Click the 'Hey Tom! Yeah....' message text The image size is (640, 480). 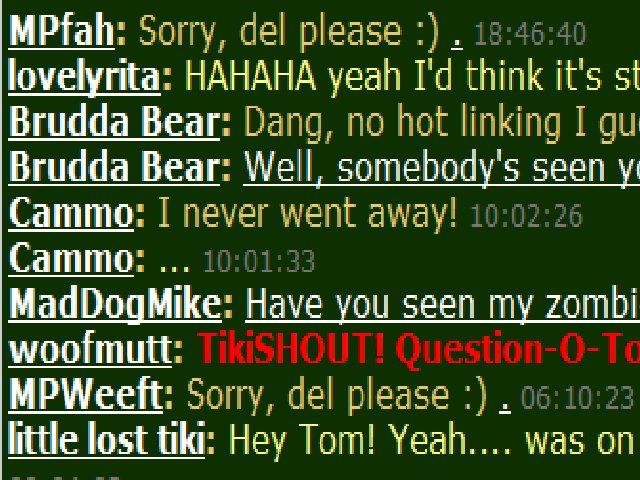(434, 440)
